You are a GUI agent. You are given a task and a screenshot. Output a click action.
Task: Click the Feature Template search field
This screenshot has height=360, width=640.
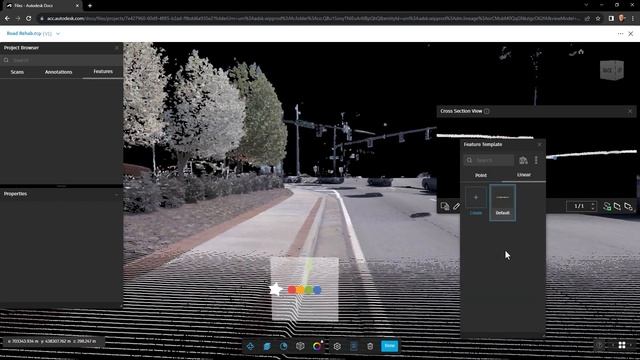(489, 160)
